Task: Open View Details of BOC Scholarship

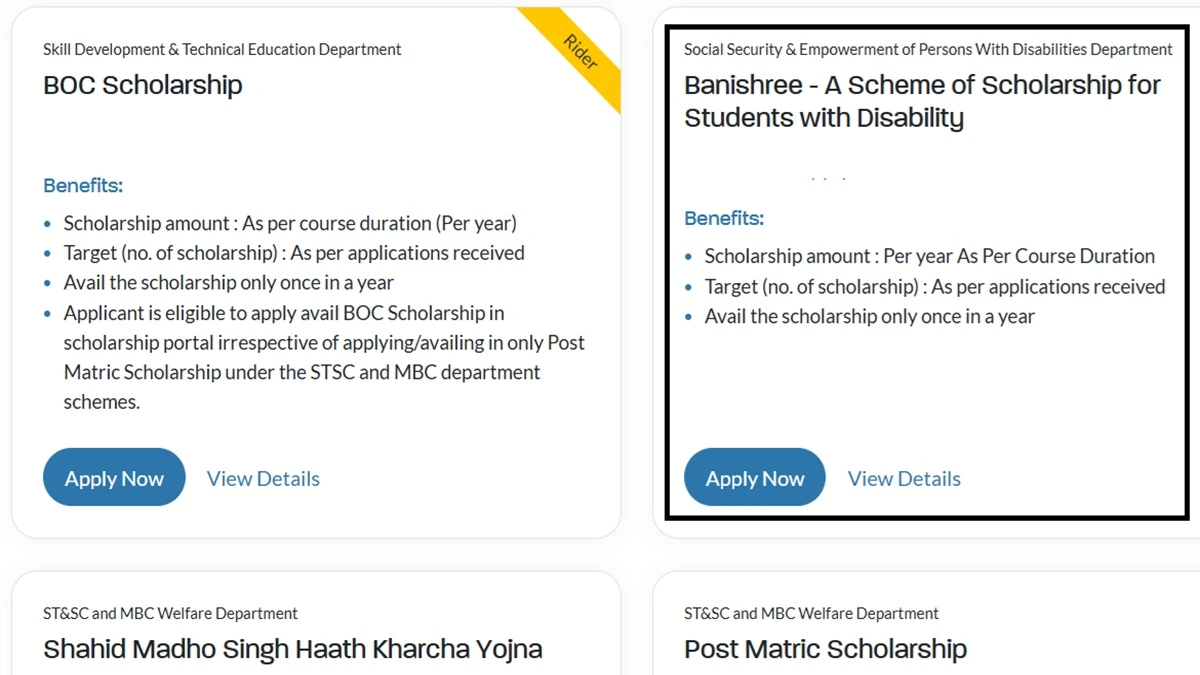Action: point(263,478)
